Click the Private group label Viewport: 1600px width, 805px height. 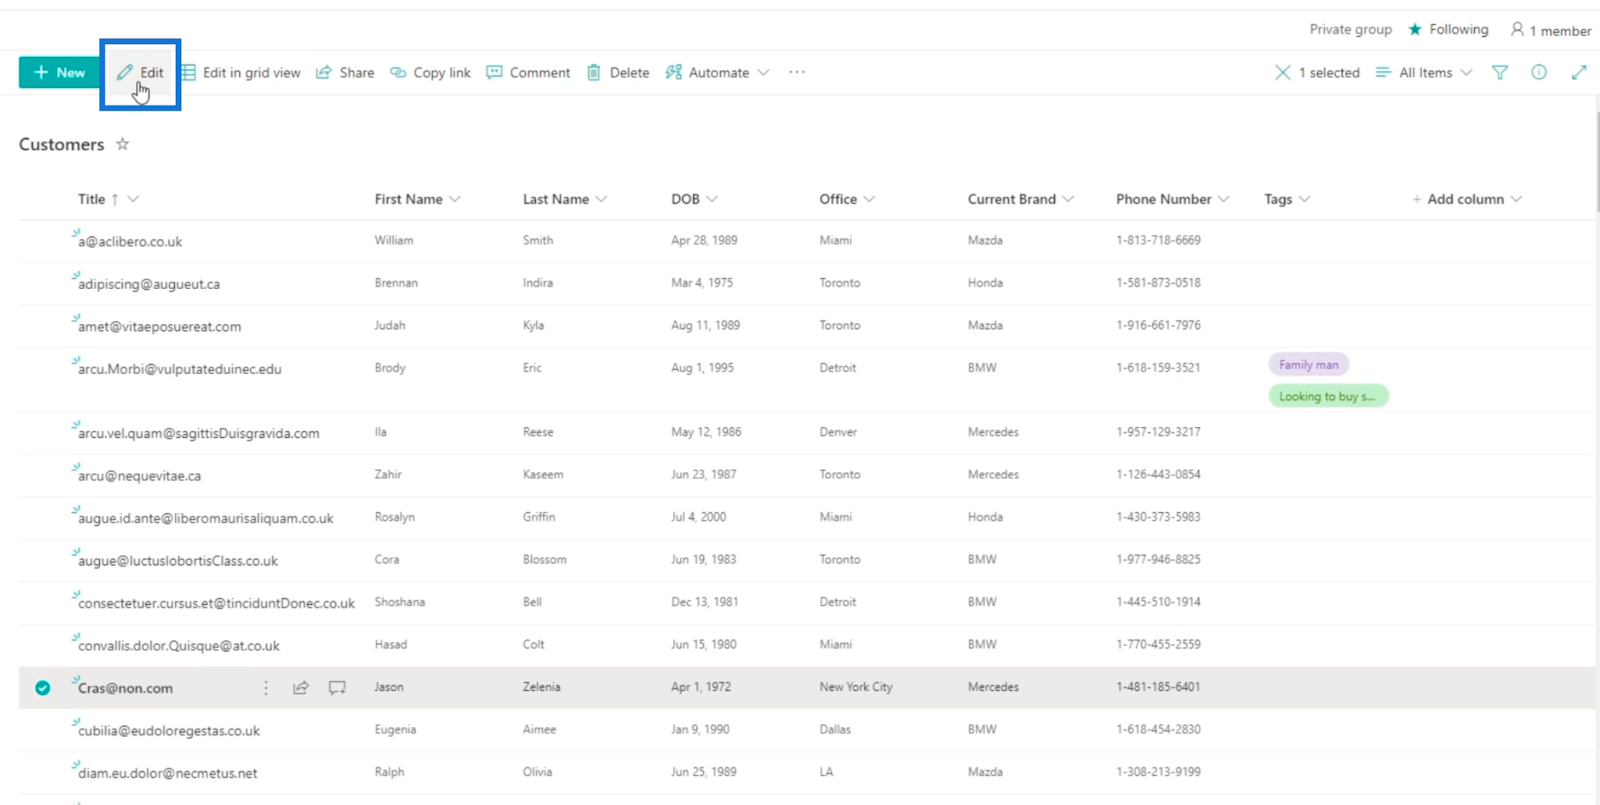tap(1350, 29)
